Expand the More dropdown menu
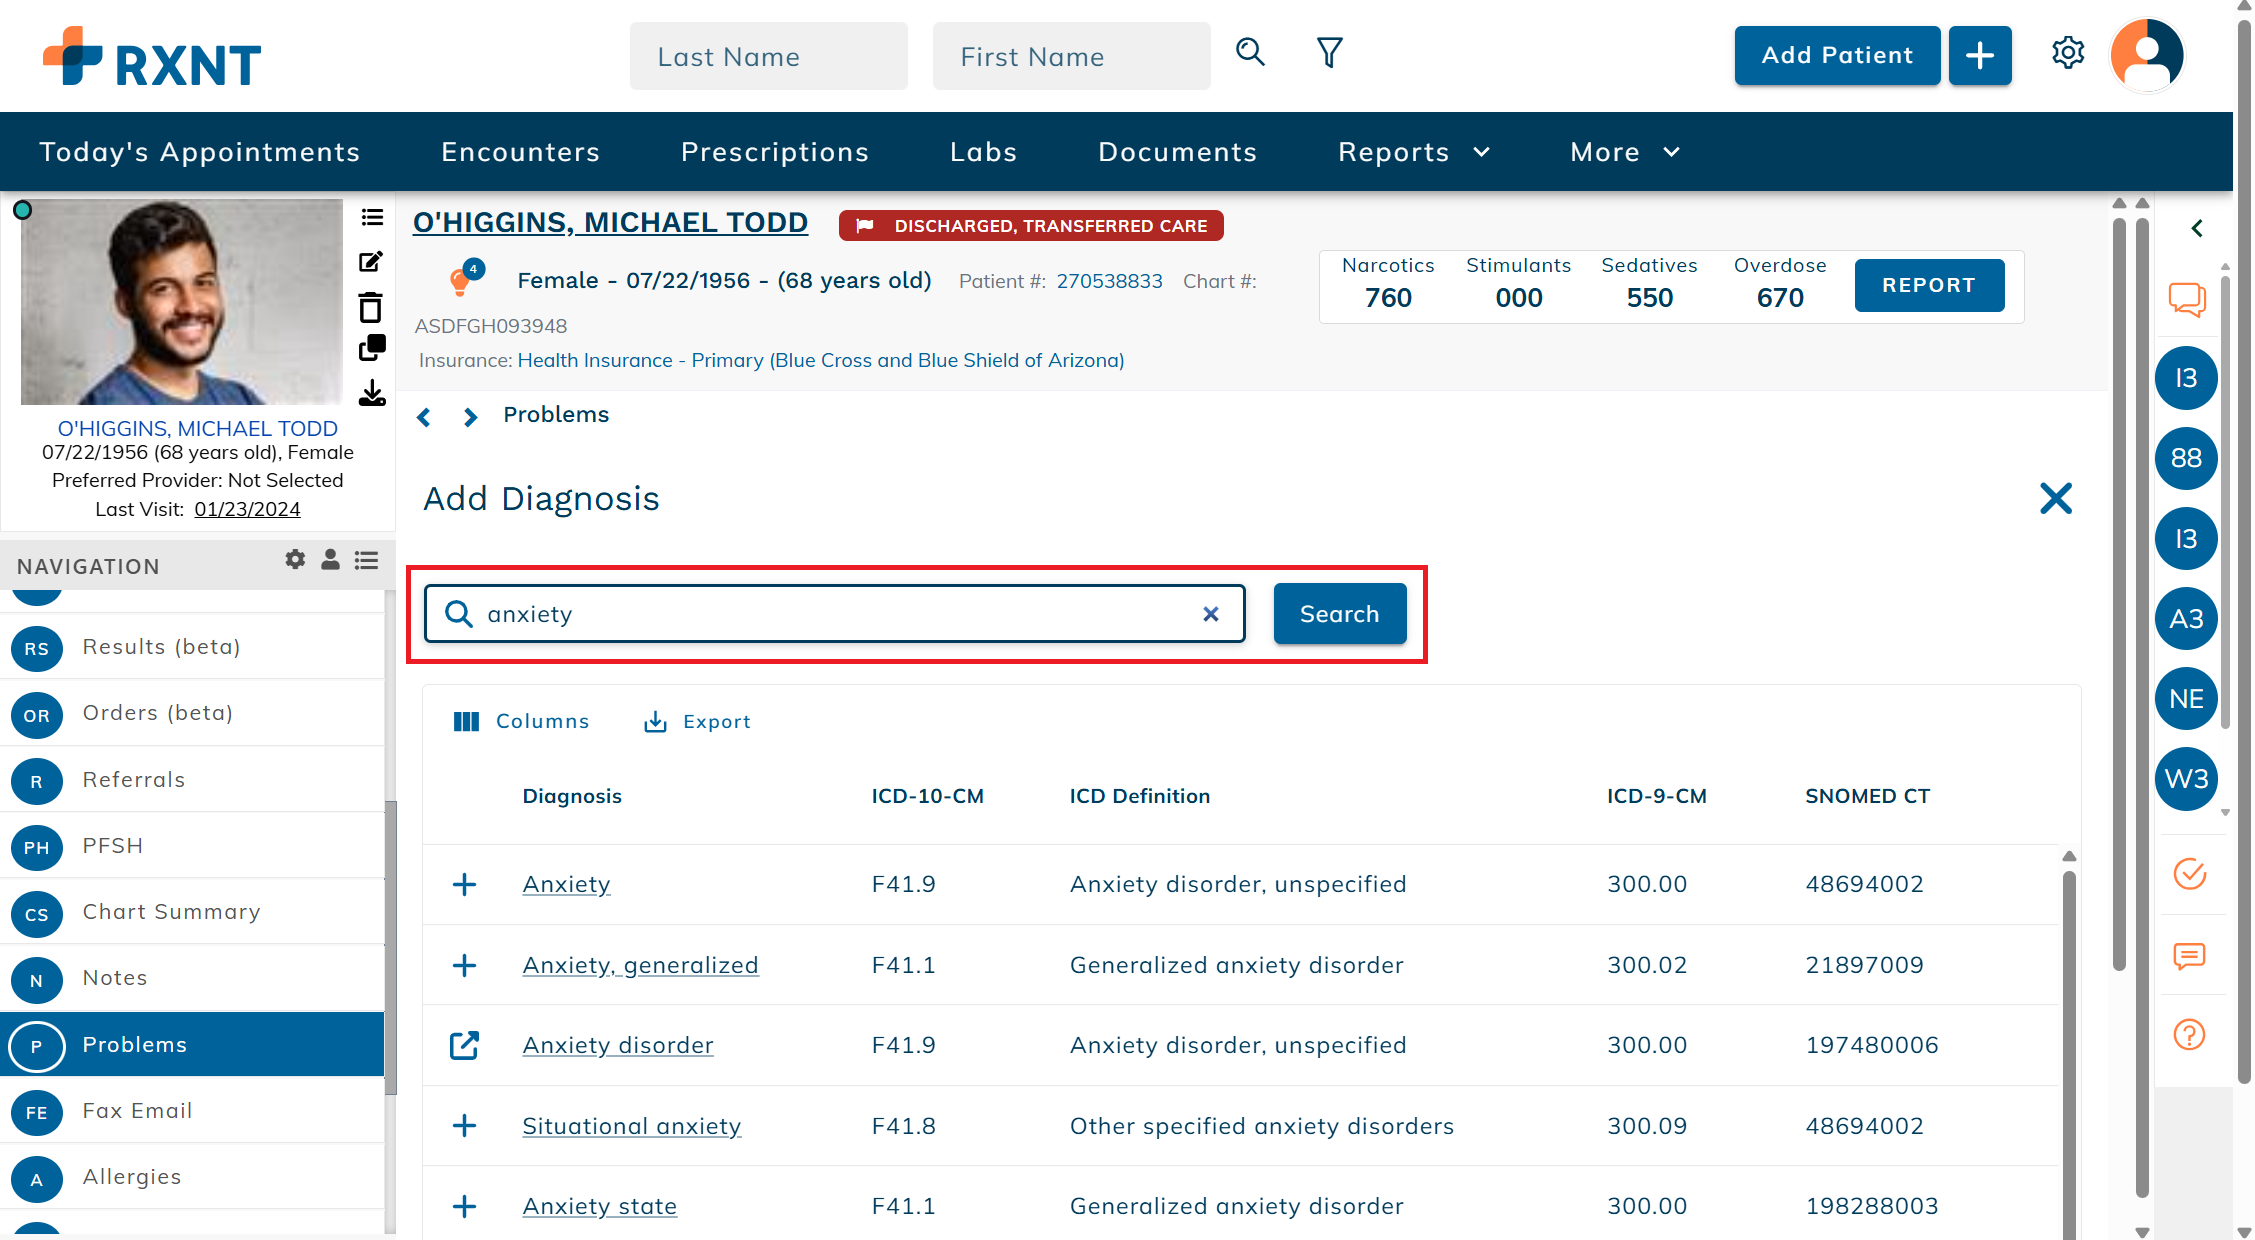Screen dimensions: 2255x1240 [x=1625, y=152]
